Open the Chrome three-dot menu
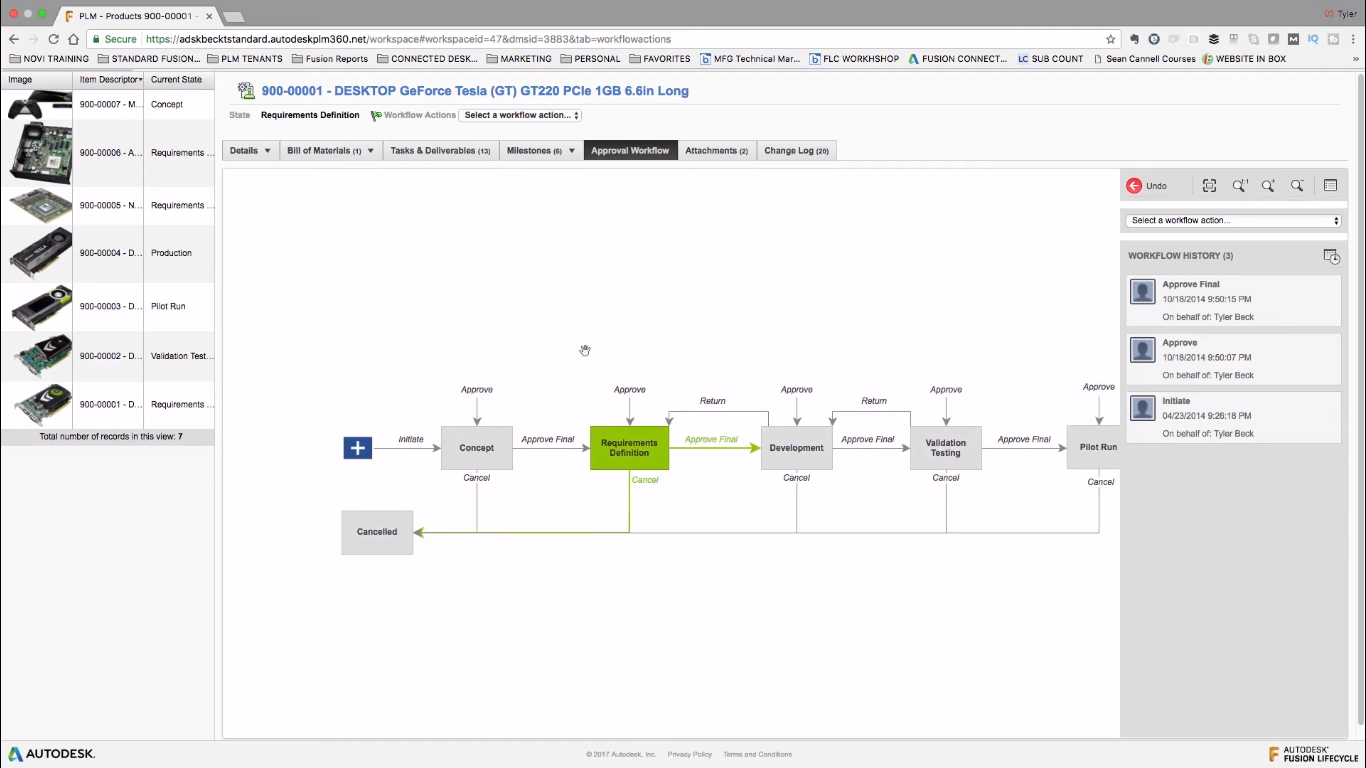1366x768 pixels. (1353, 39)
